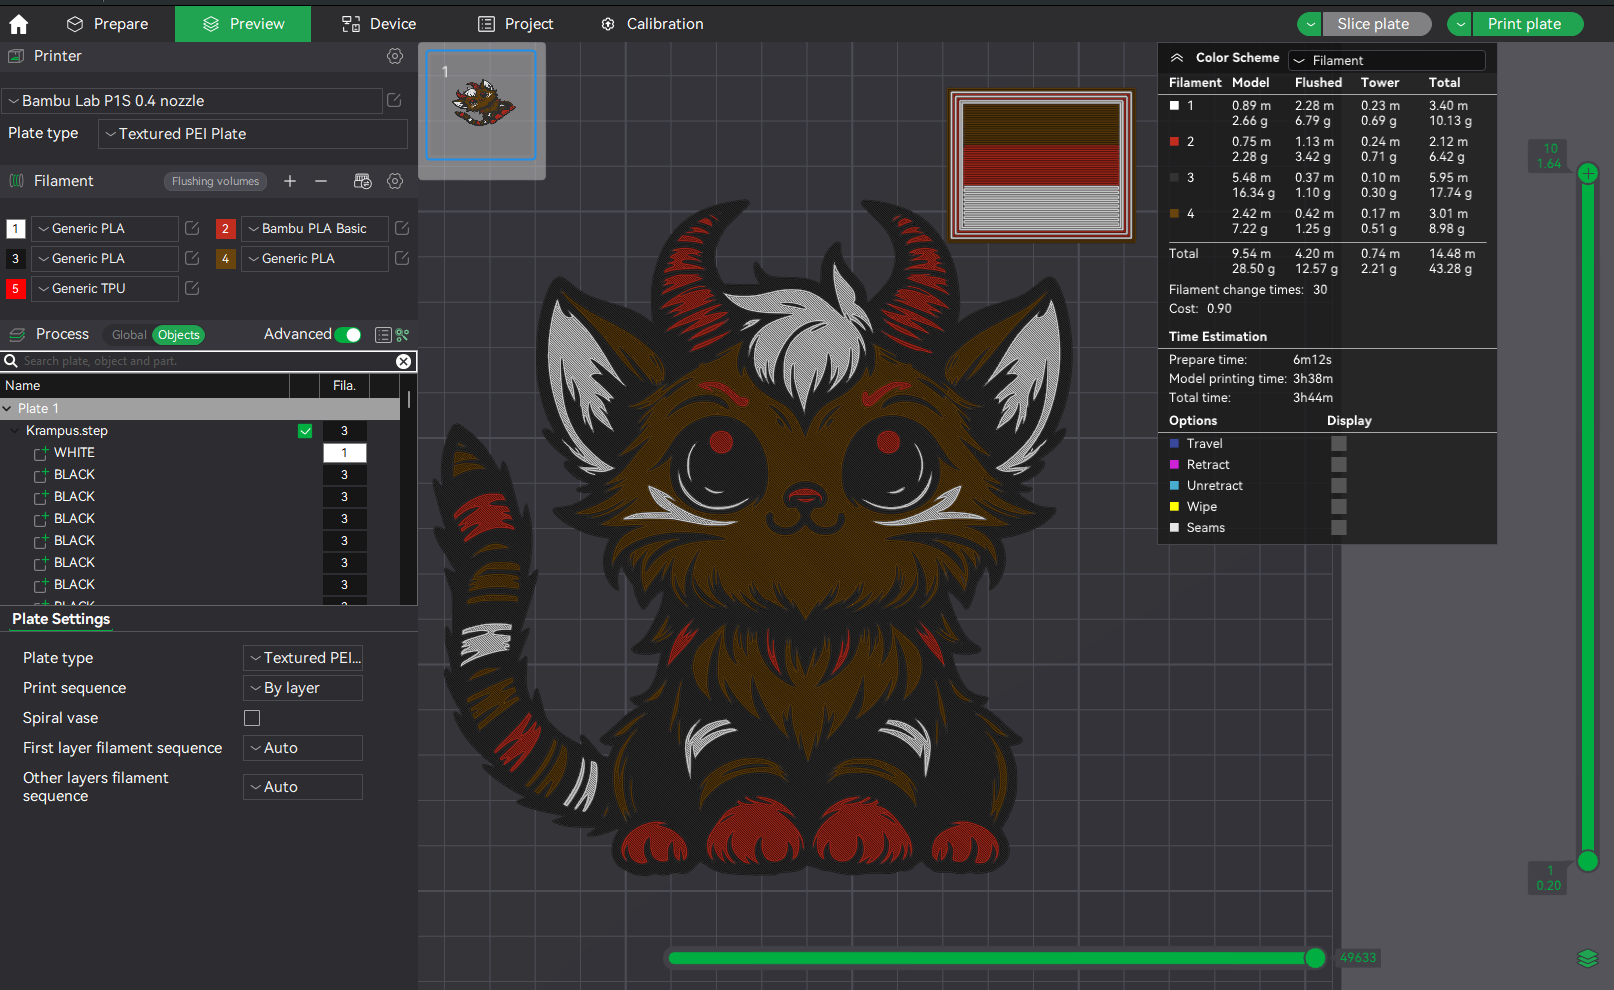
Task: Click the Home icon
Action: (18, 24)
